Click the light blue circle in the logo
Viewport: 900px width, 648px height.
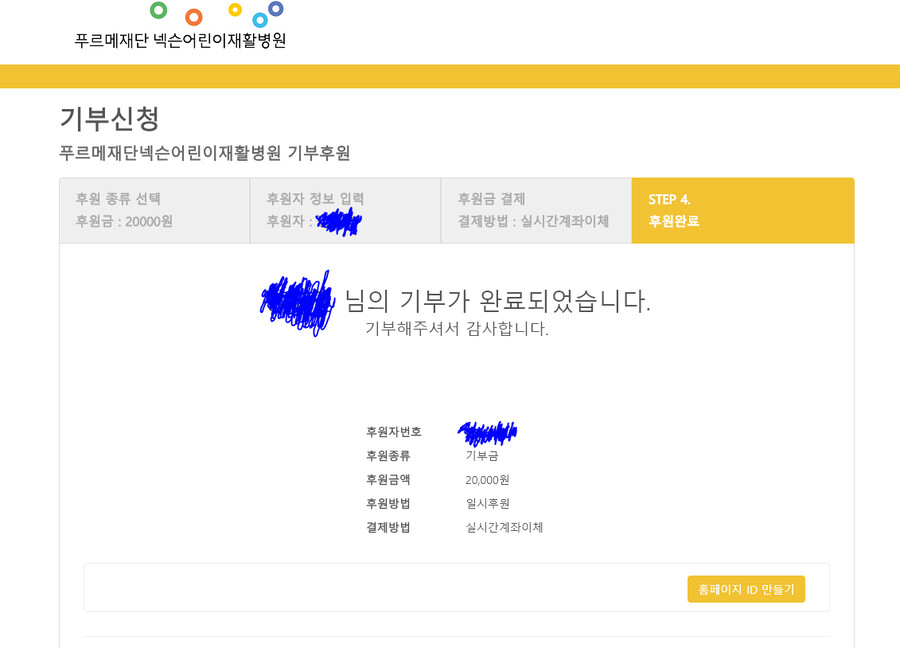[x=260, y=20]
